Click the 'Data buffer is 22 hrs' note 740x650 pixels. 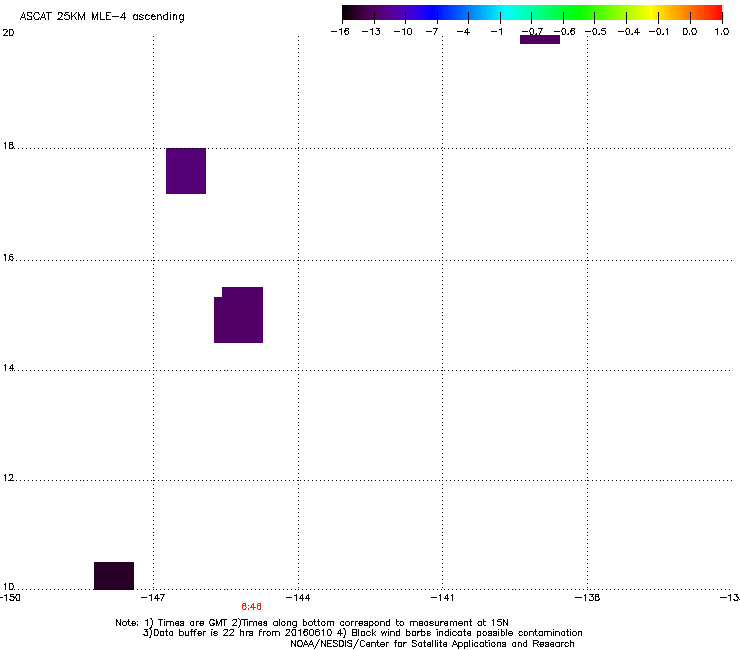click(x=362, y=633)
